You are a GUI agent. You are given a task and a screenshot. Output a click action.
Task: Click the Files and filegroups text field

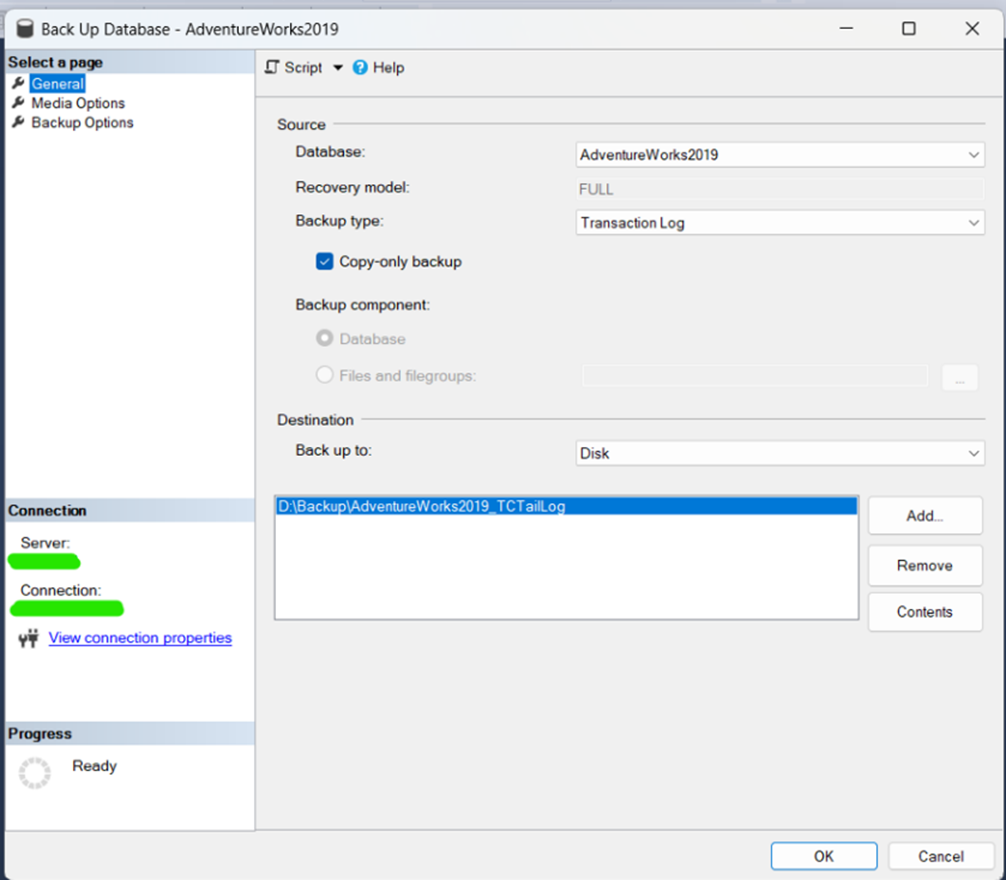(x=755, y=376)
